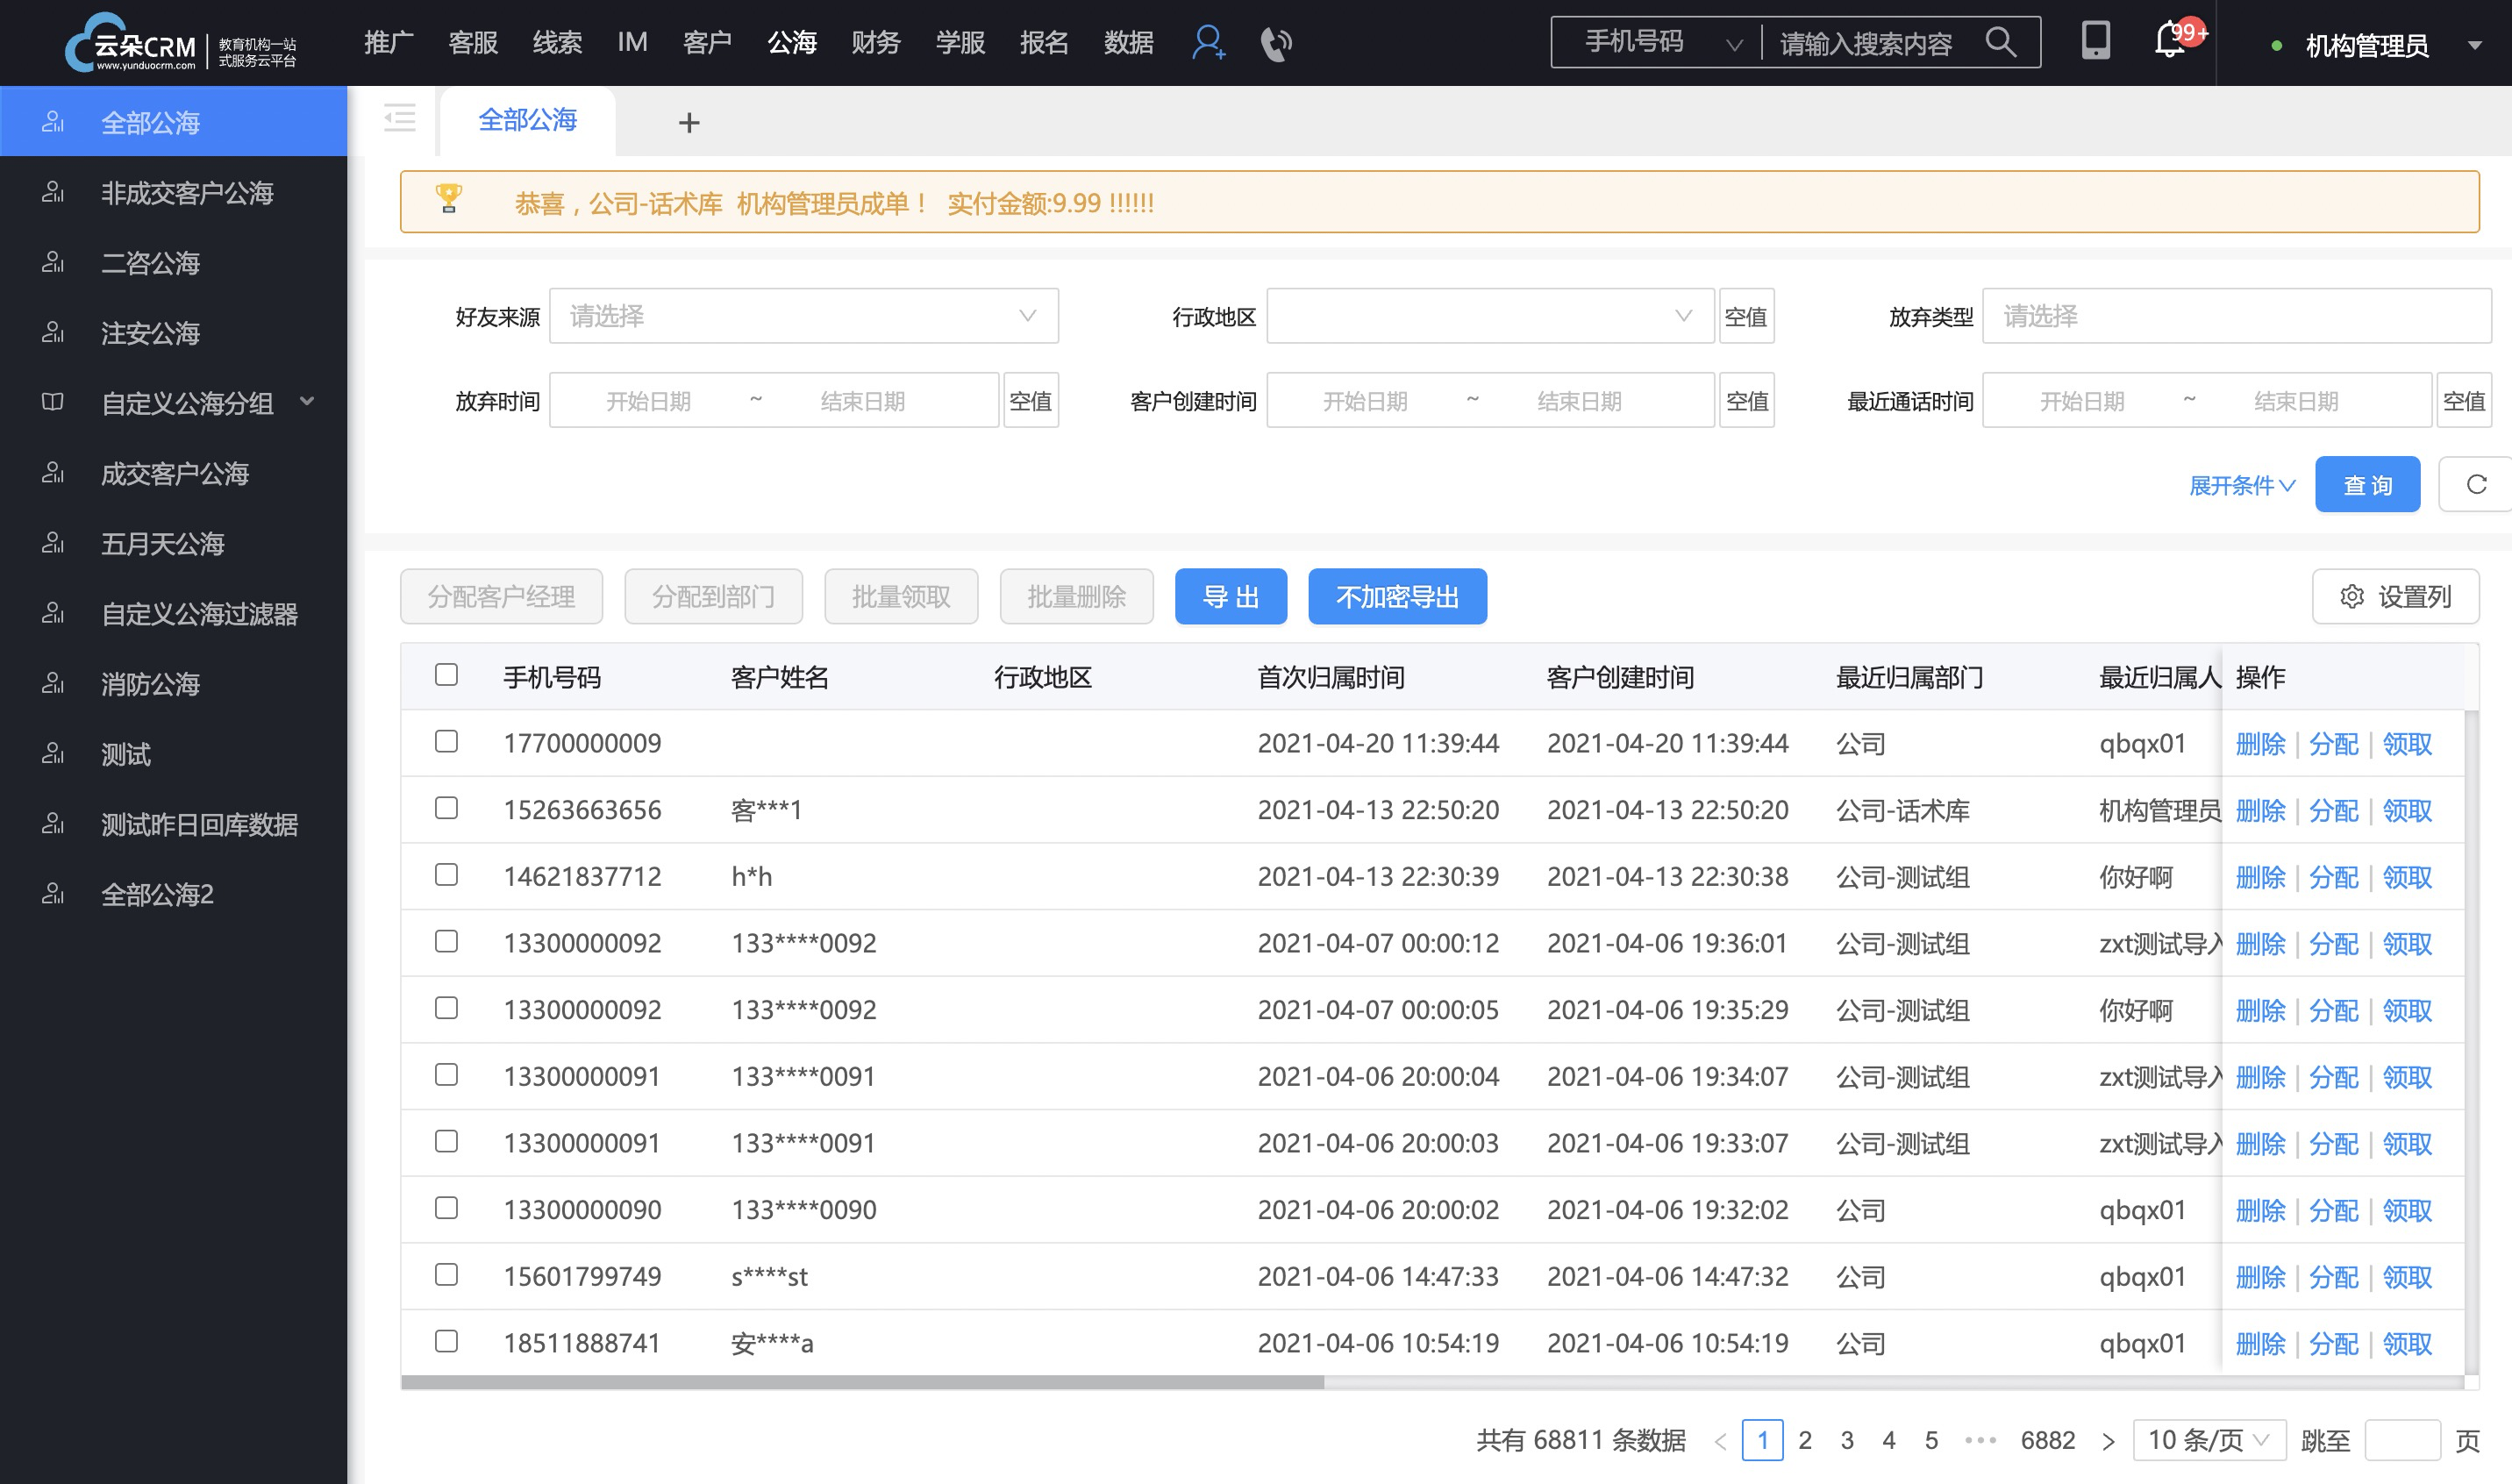The width and height of the screenshot is (2512, 1484).
Task: Click the 不加密导出 button
Action: [1397, 597]
